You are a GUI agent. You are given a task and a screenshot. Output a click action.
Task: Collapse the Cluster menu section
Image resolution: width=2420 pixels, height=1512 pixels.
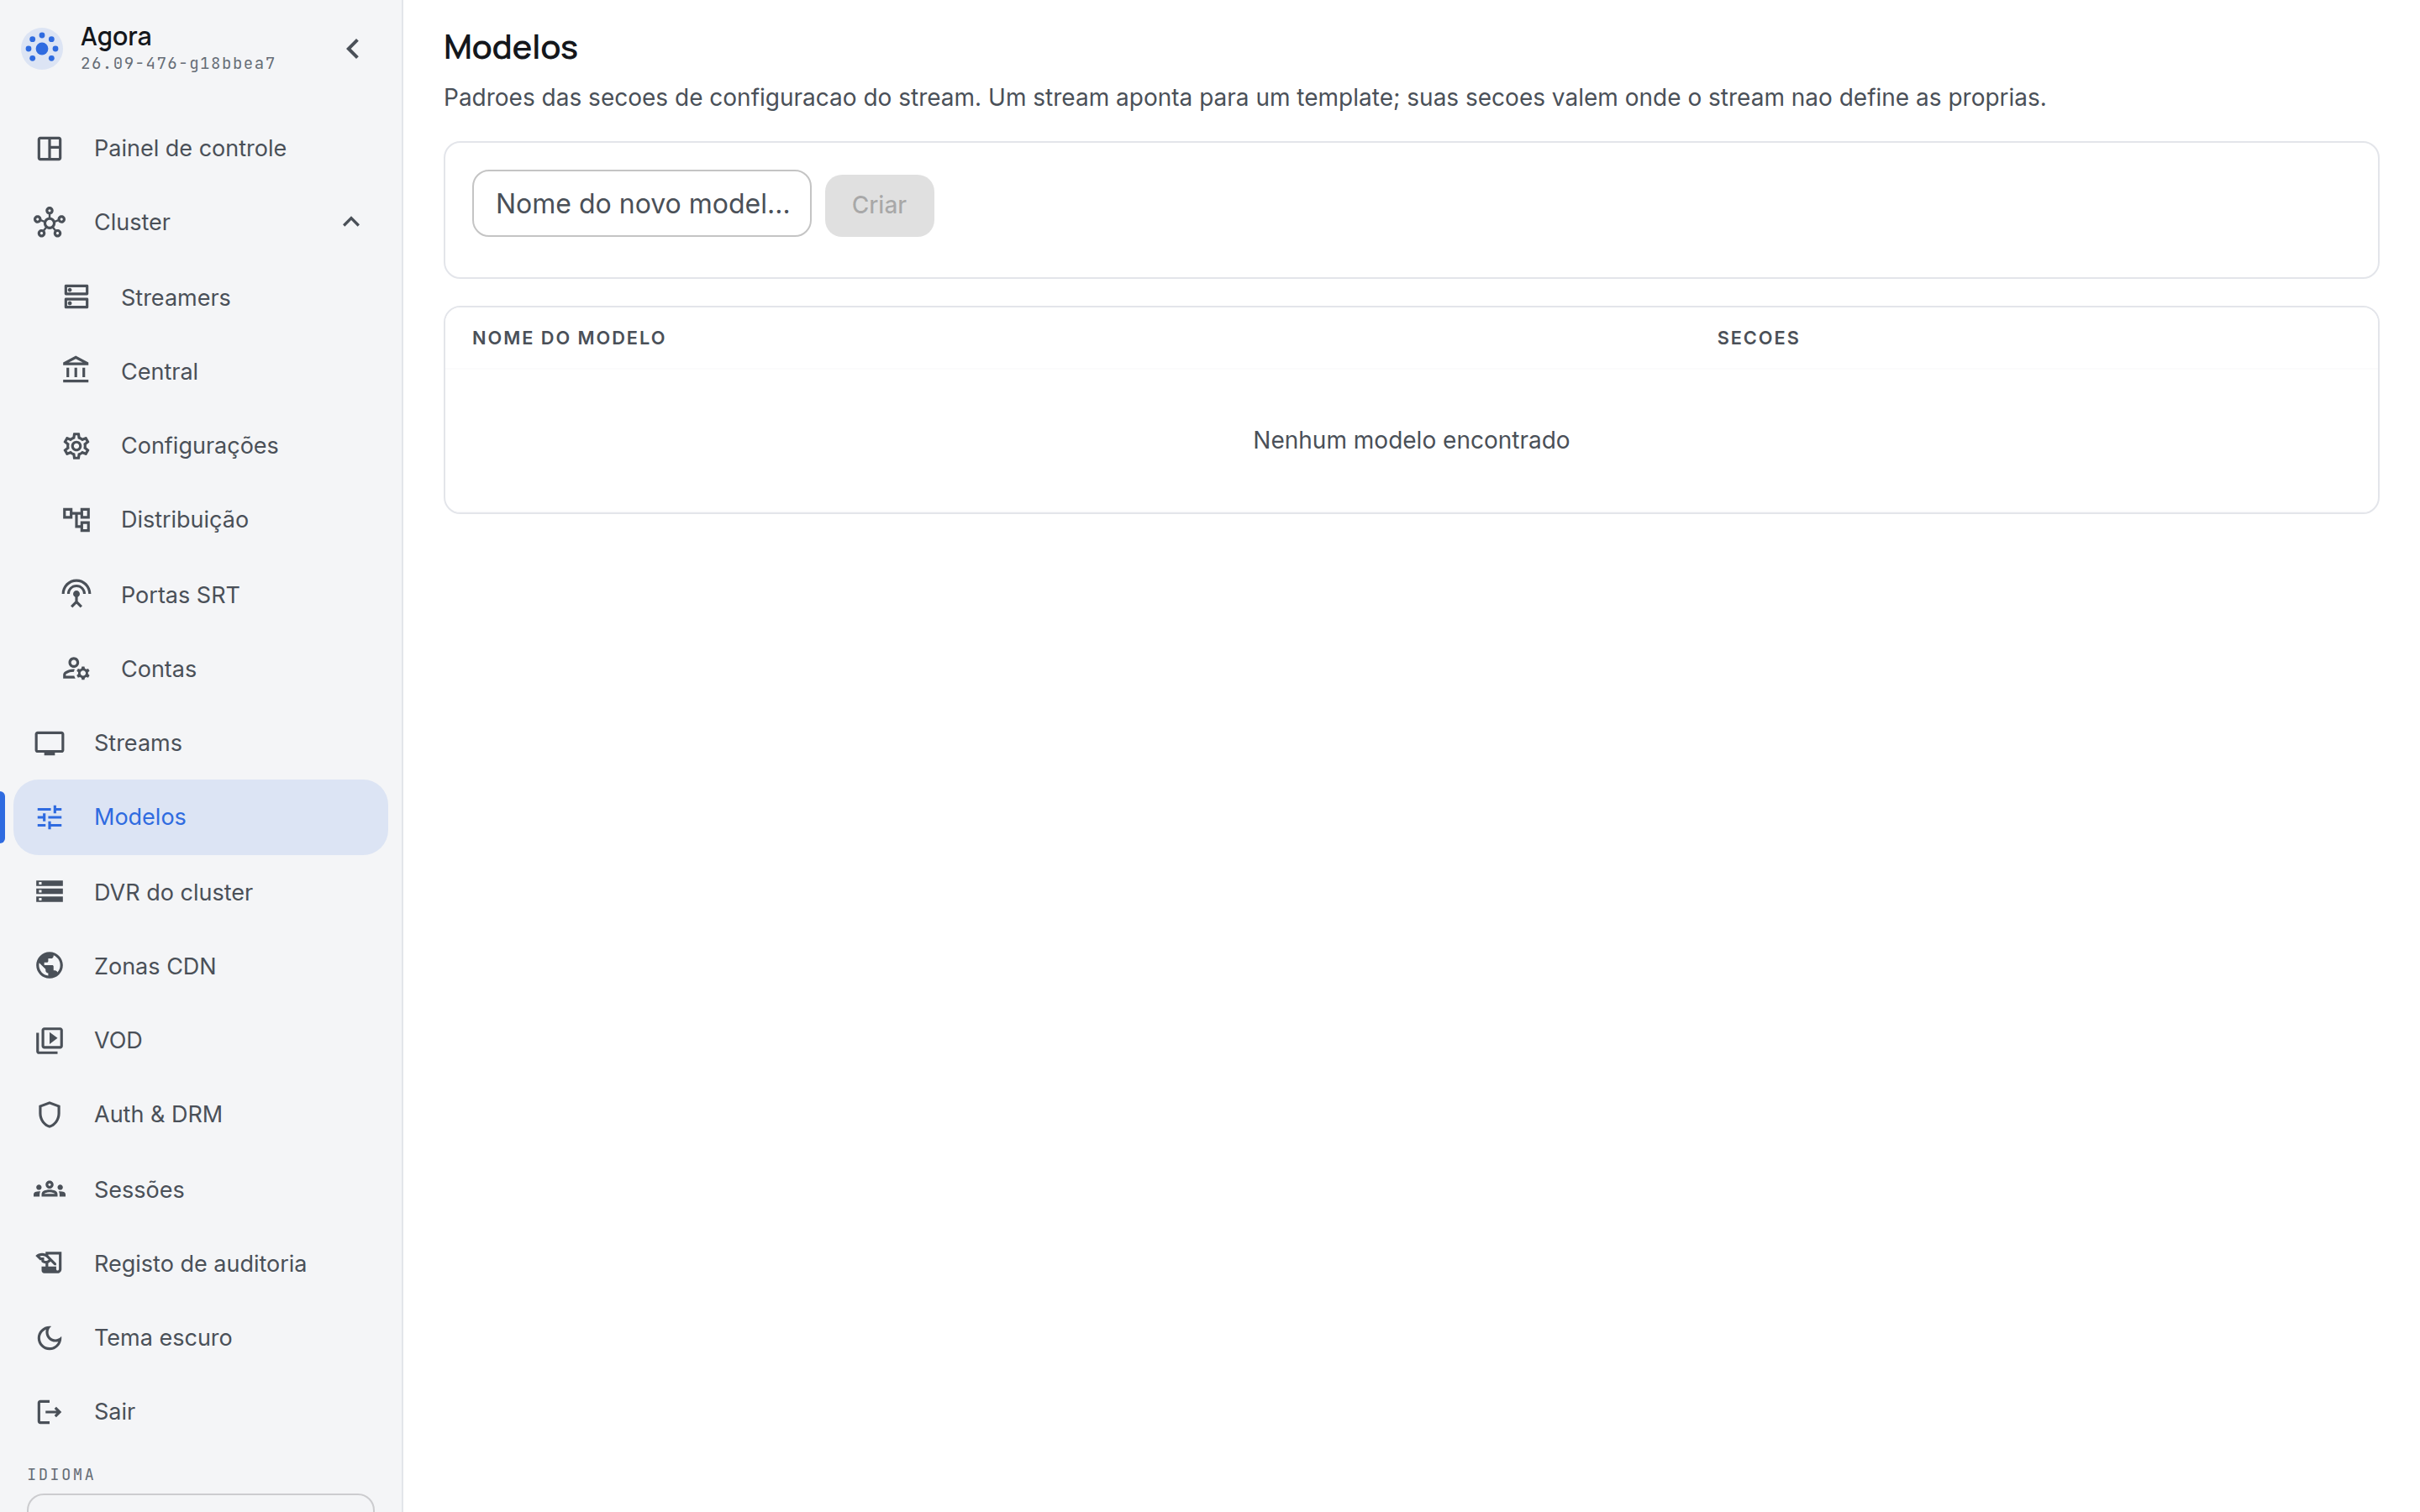[x=351, y=222]
